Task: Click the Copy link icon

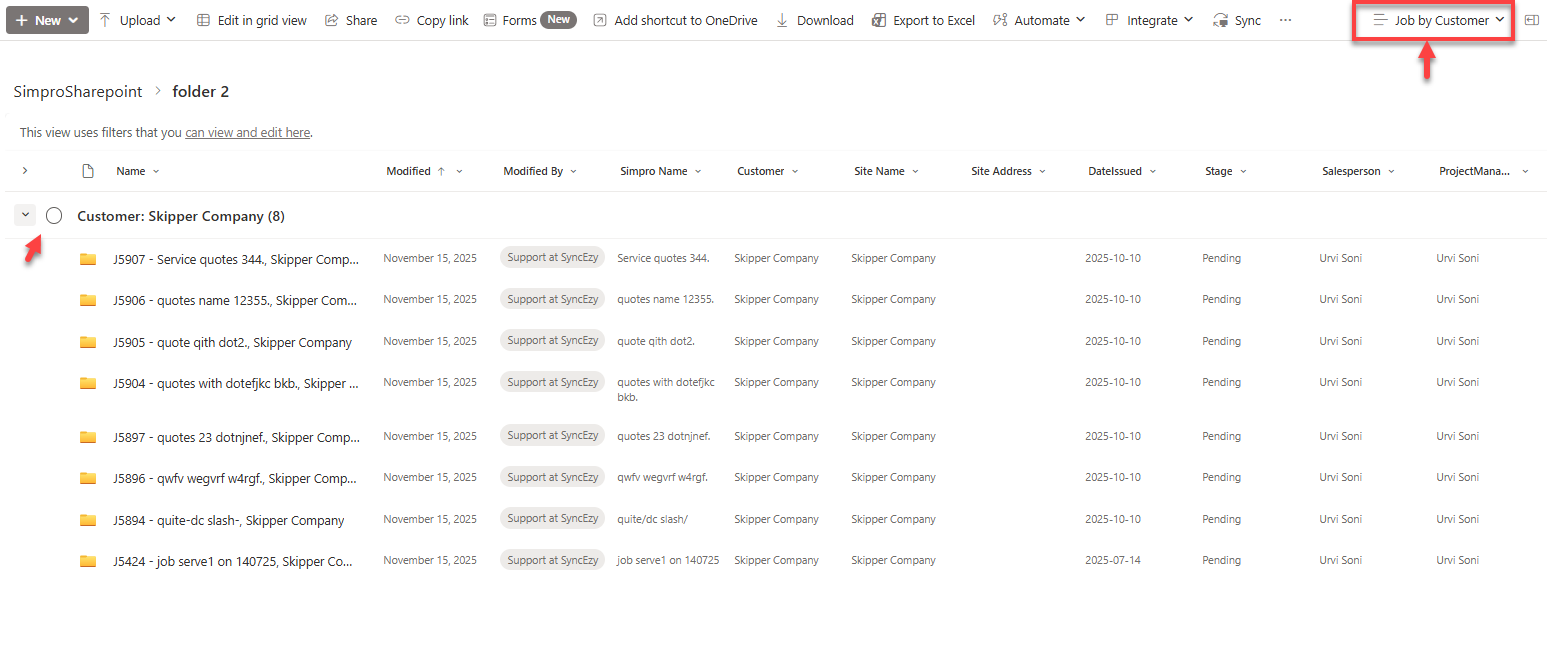Action: pyautogui.click(x=401, y=20)
